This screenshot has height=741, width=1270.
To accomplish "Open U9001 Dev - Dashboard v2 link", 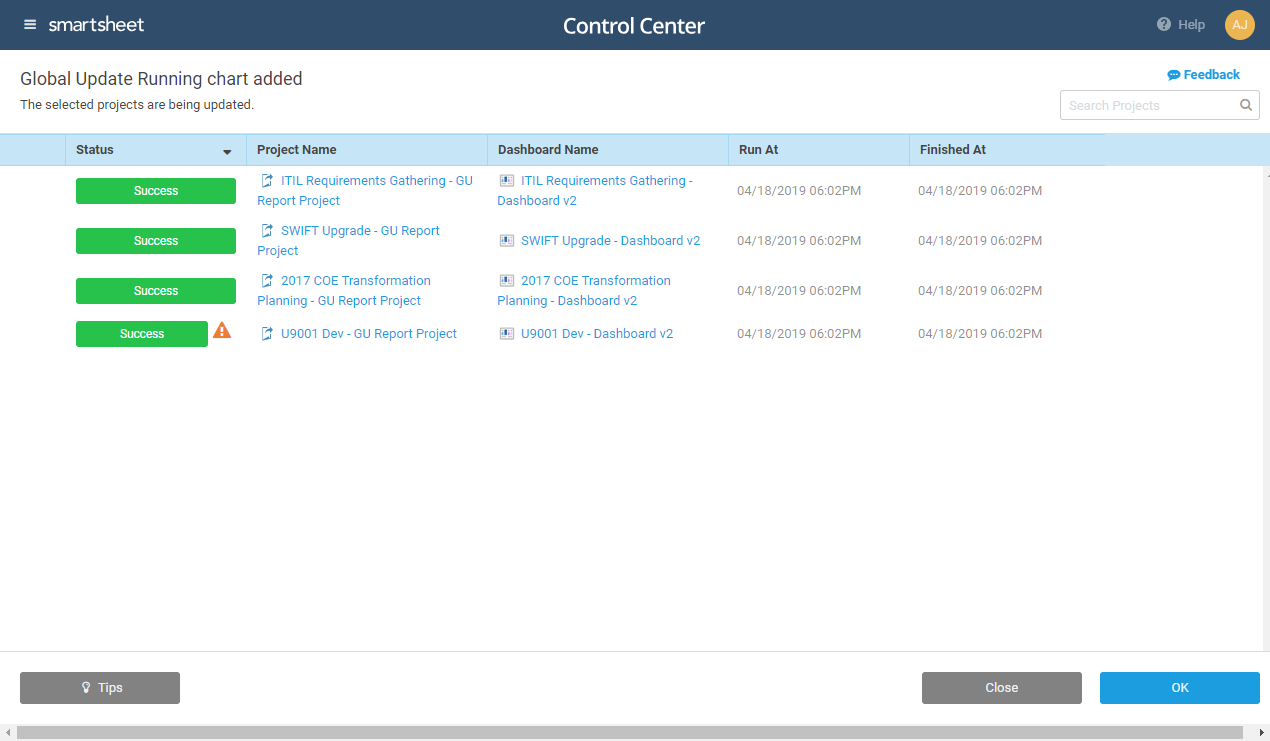I will pyautogui.click(x=597, y=334).
